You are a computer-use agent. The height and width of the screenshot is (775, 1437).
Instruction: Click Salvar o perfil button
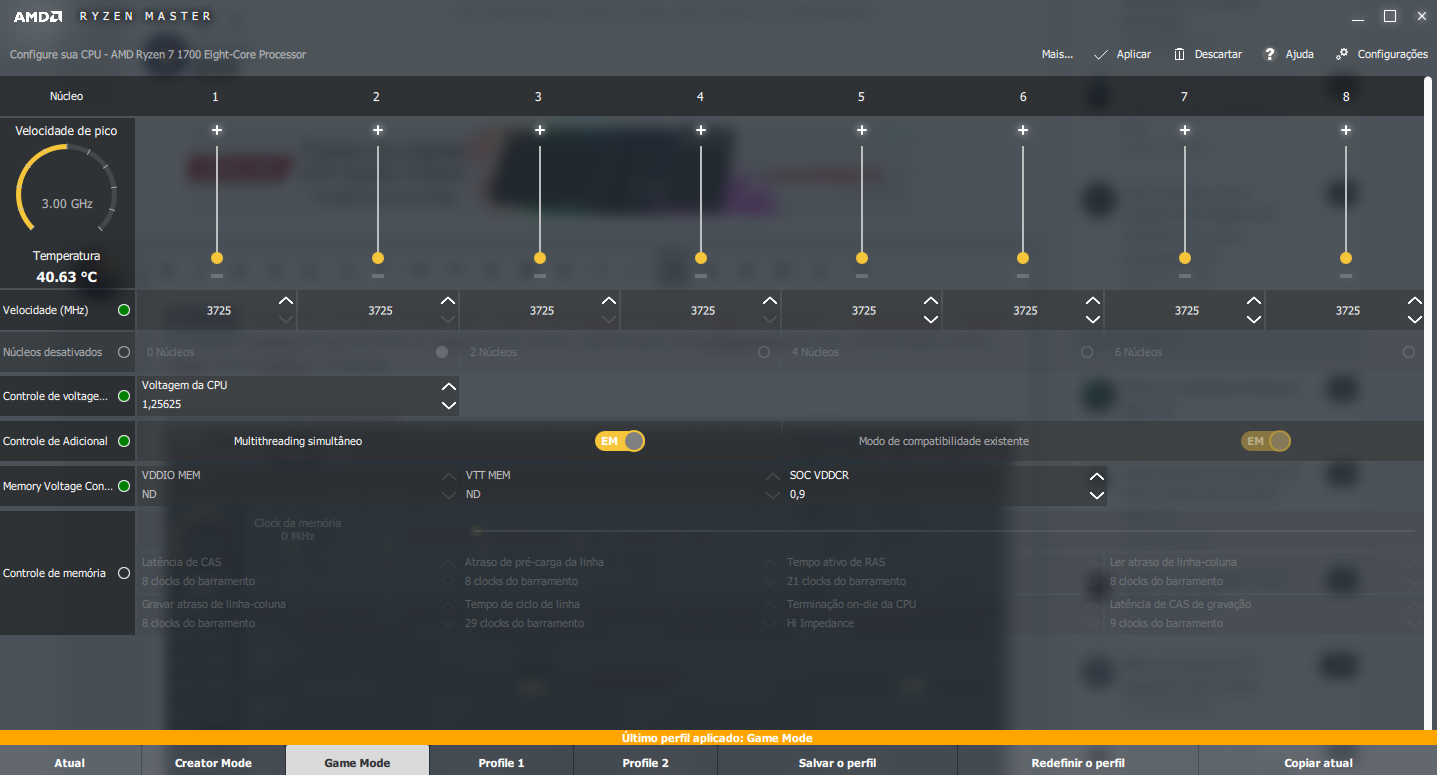tap(837, 762)
